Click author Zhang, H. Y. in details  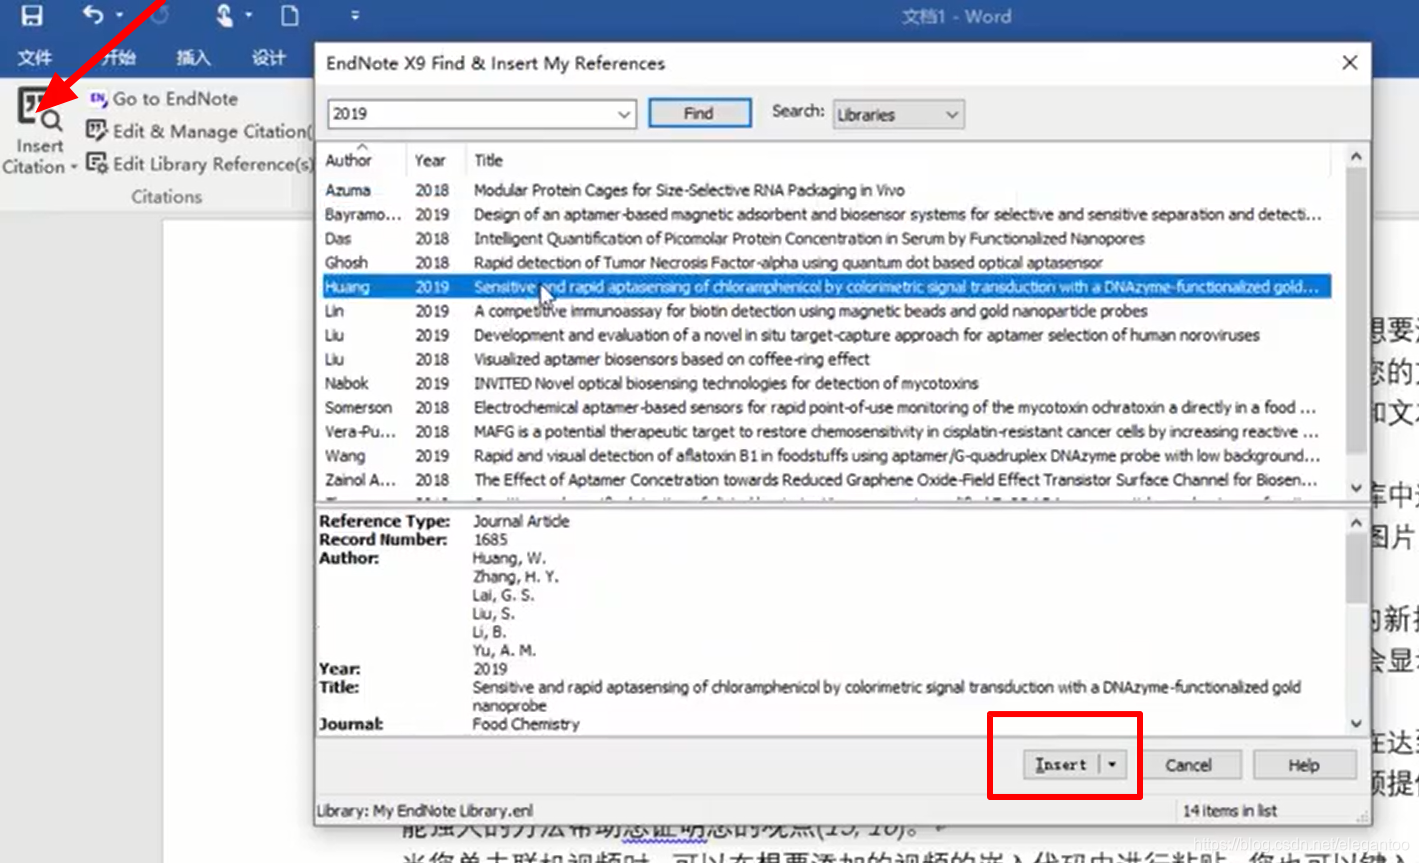[x=515, y=577]
